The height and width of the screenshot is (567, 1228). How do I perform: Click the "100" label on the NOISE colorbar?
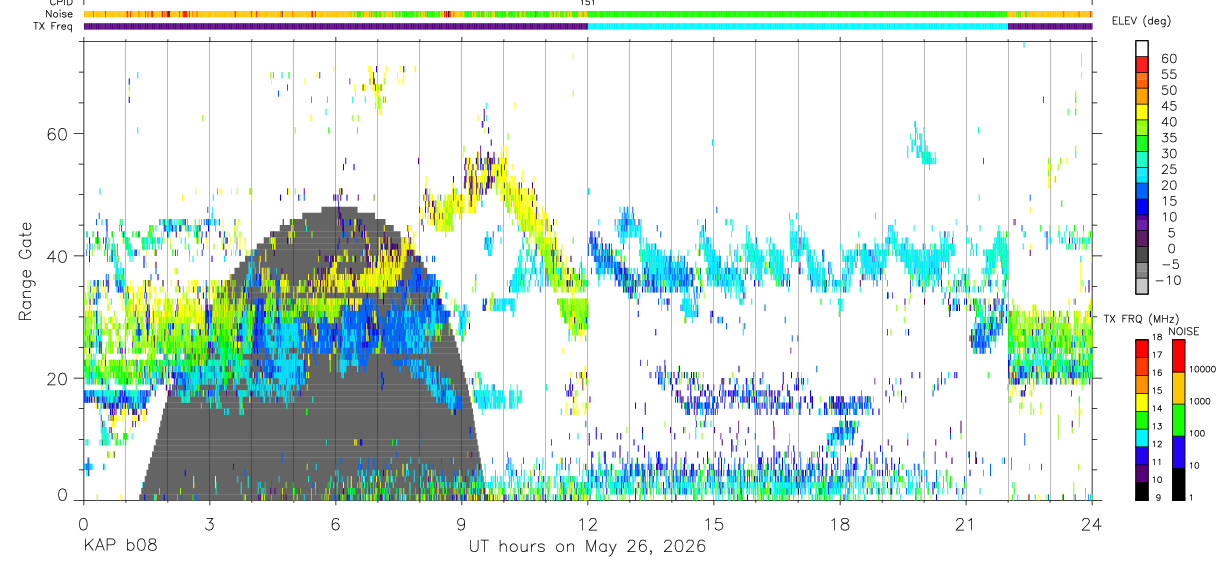[x=1196, y=434]
